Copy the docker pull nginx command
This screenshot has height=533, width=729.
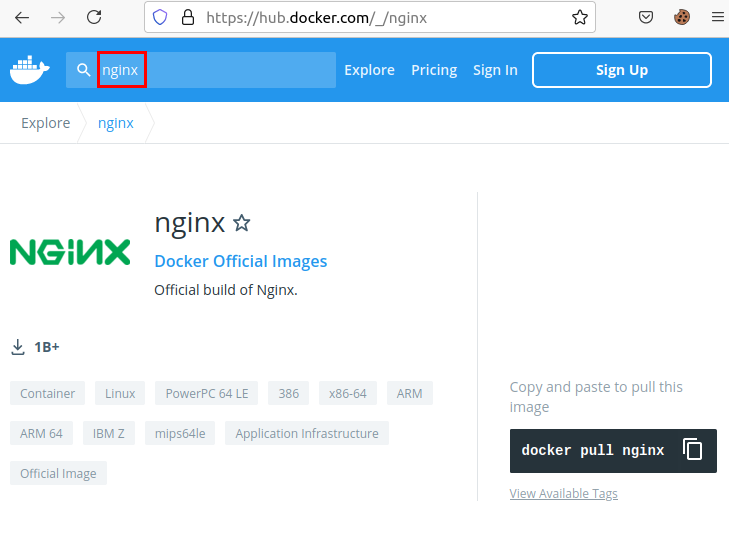pyautogui.click(x=693, y=450)
